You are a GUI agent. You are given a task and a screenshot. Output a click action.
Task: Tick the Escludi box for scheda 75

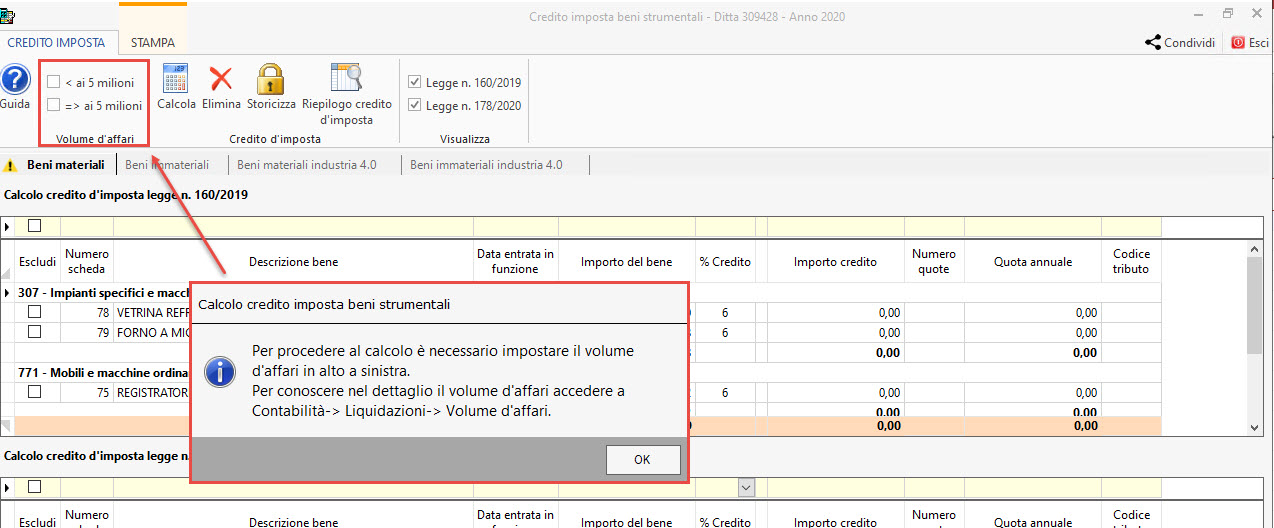click(34, 392)
